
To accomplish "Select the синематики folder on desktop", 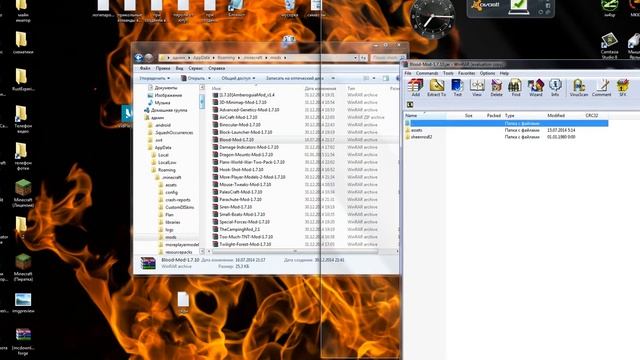I will coord(22,43).
